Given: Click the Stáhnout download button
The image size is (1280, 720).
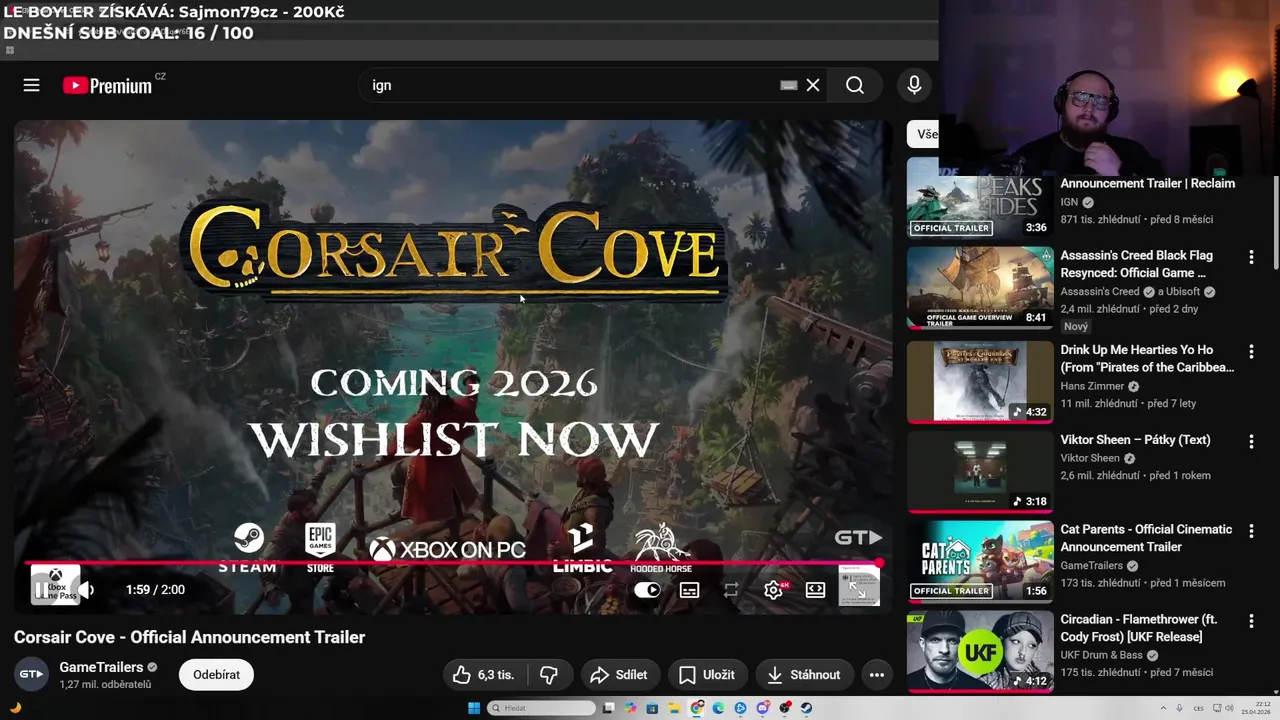Looking at the screenshot, I should tap(803, 675).
